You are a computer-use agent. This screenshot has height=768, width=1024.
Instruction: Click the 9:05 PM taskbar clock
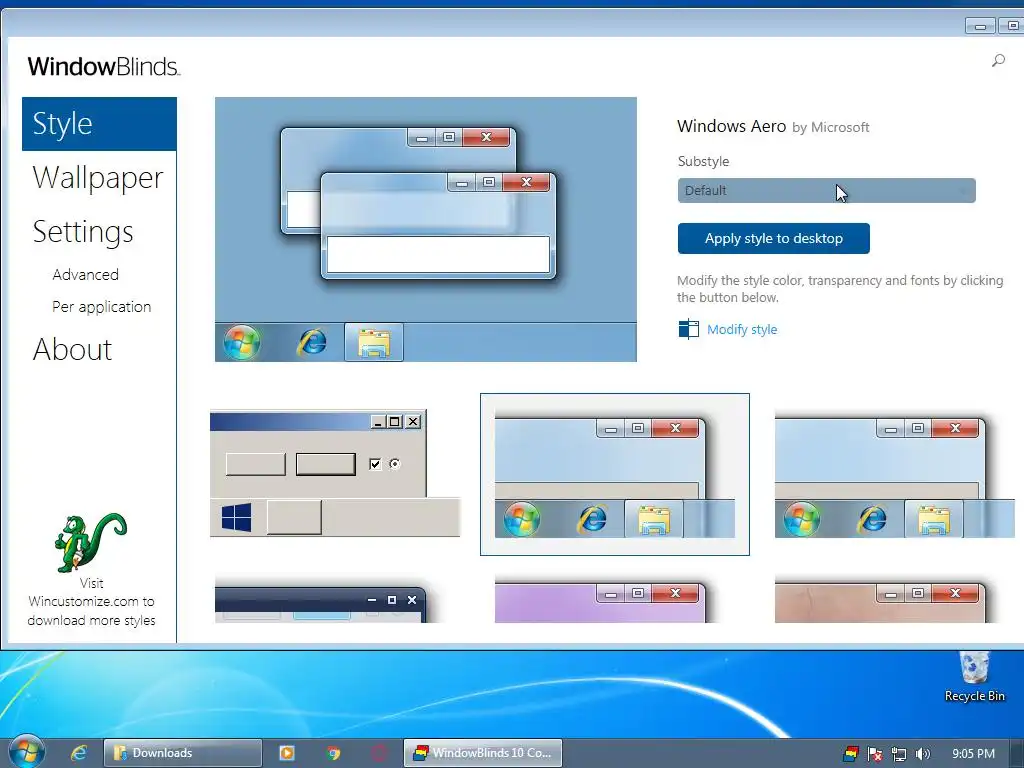coord(973,754)
